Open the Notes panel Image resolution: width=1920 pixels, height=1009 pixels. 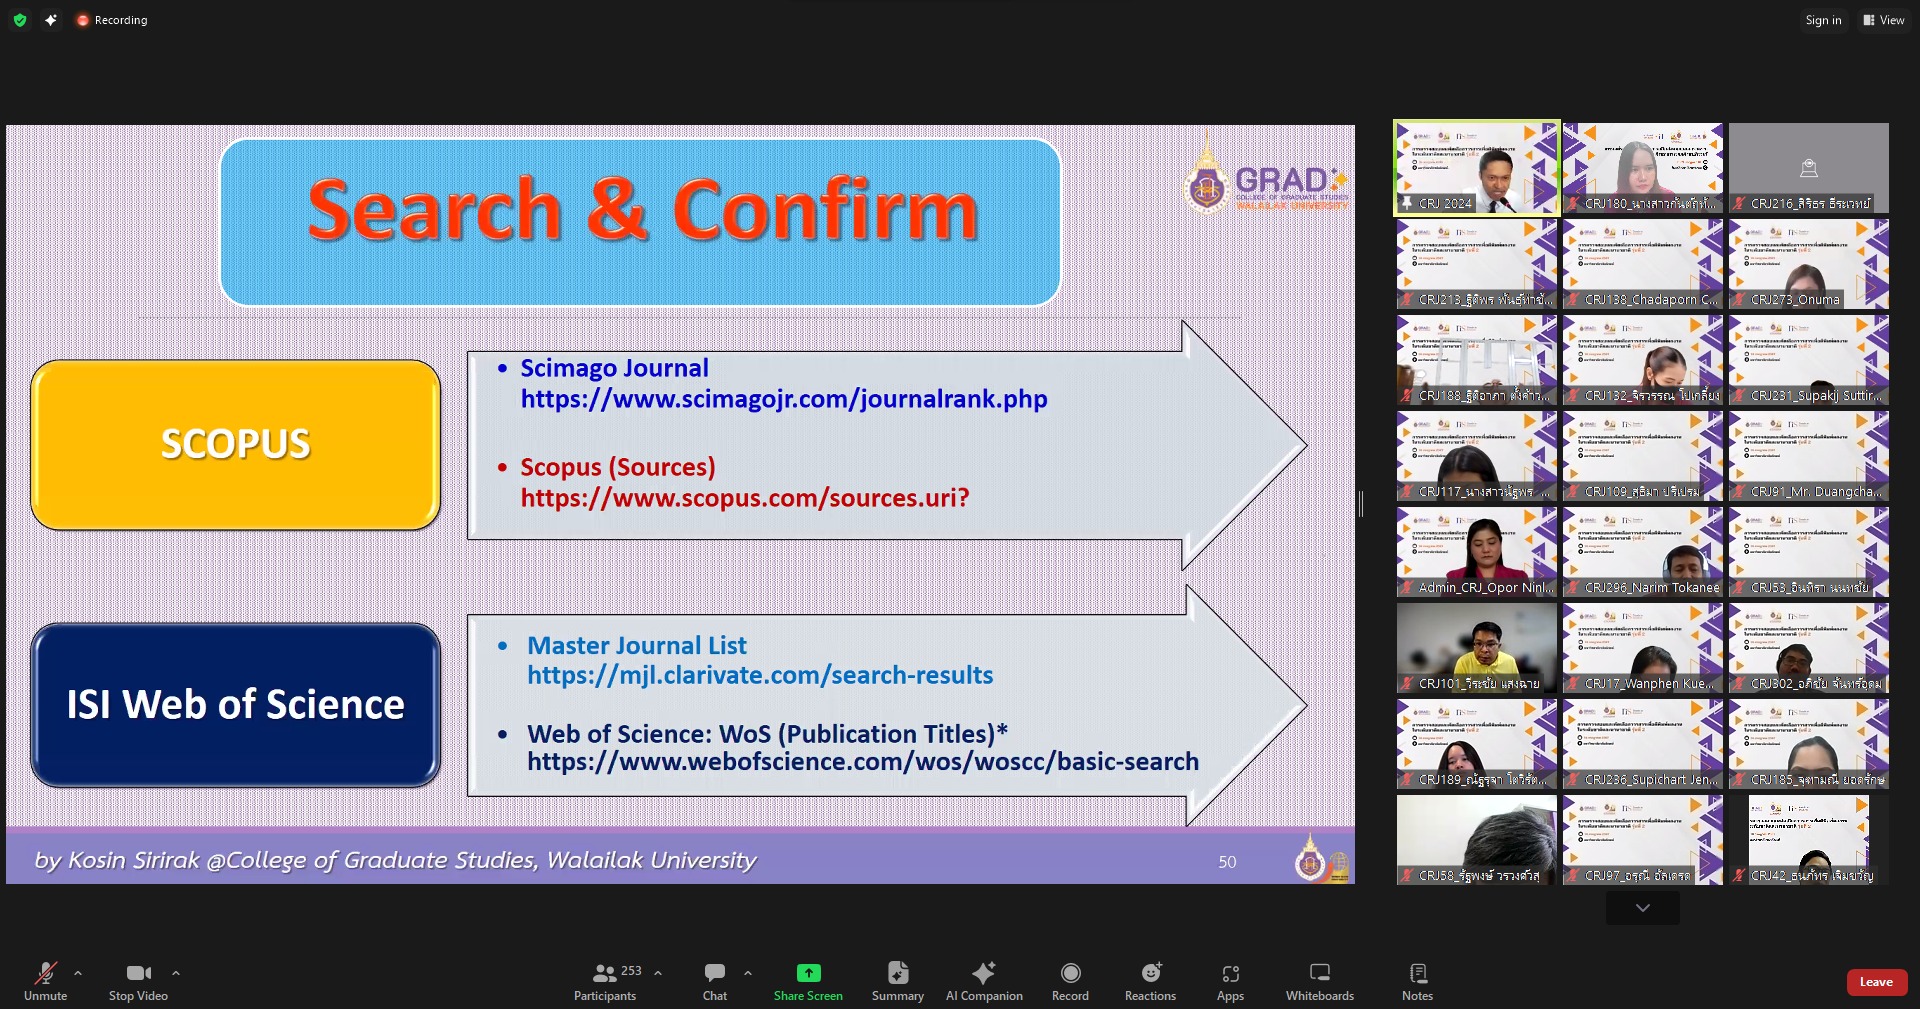pyautogui.click(x=1417, y=981)
